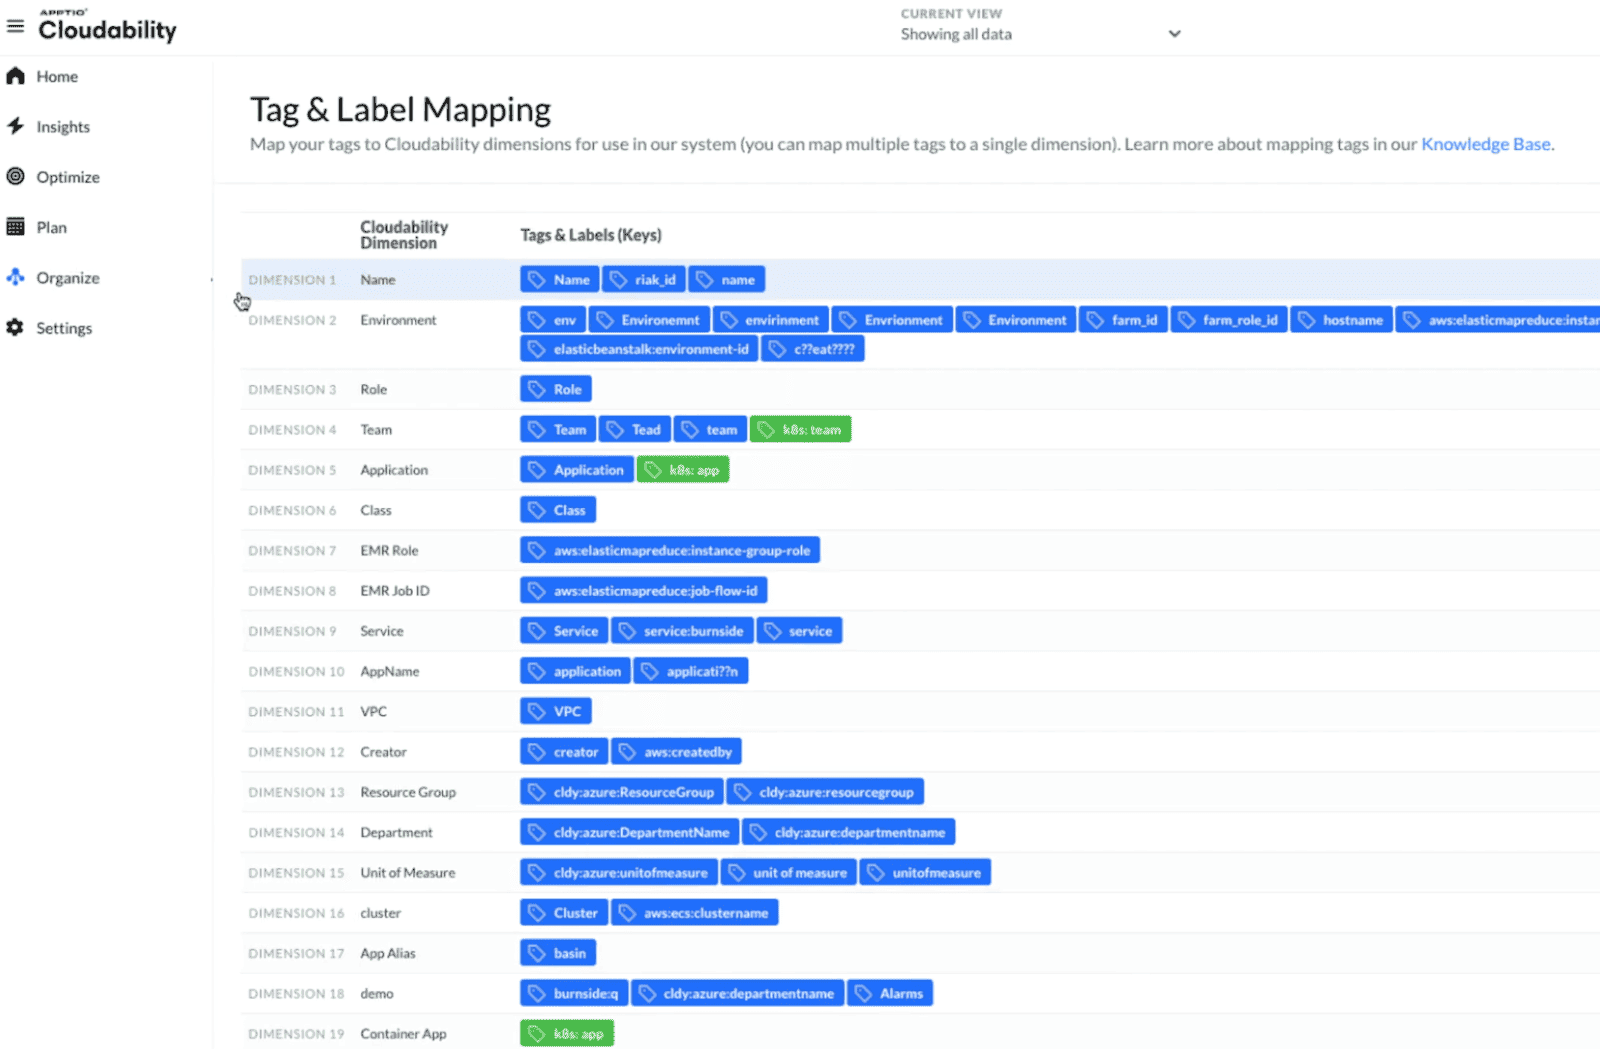Click the aws:elasticmapreduce:job-flow-id tag
1600x1049 pixels.
(x=644, y=590)
